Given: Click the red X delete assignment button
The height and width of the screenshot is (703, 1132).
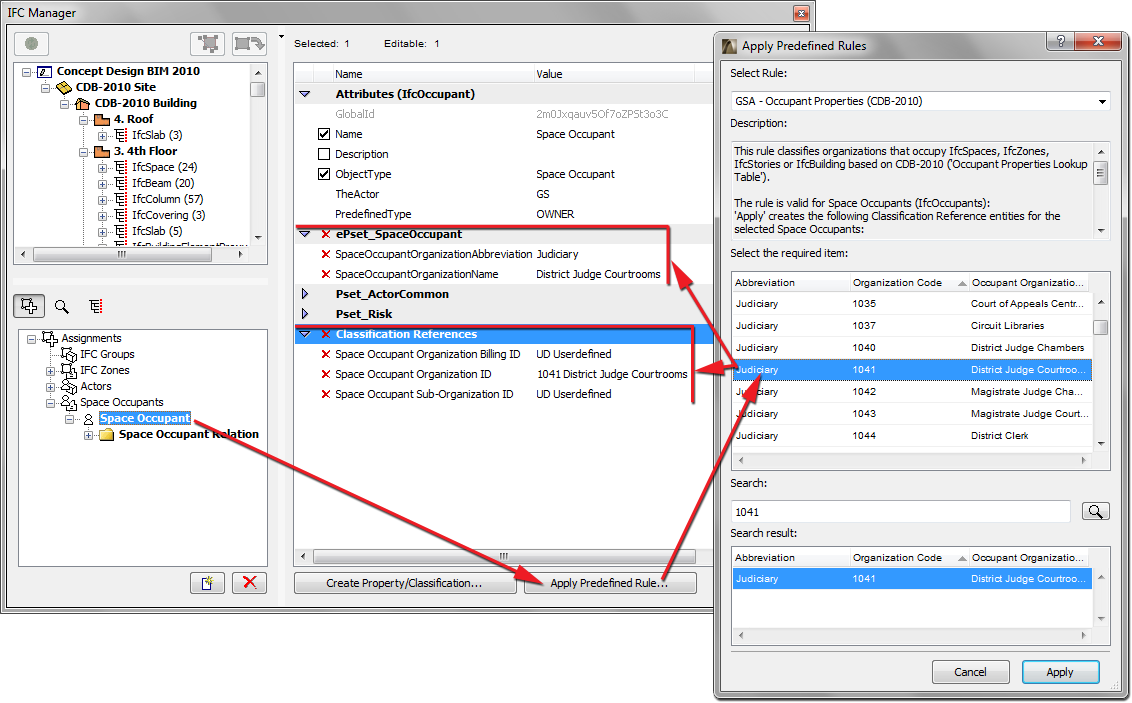Looking at the screenshot, I should (250, 582).
